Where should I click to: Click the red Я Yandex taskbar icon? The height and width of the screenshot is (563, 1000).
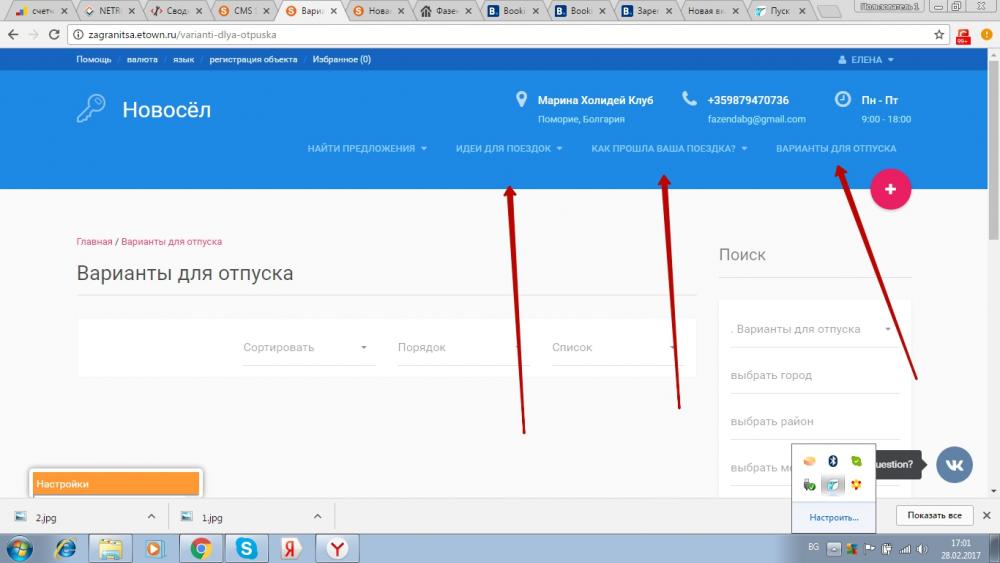pyautogui.click(x=291, y=548)
